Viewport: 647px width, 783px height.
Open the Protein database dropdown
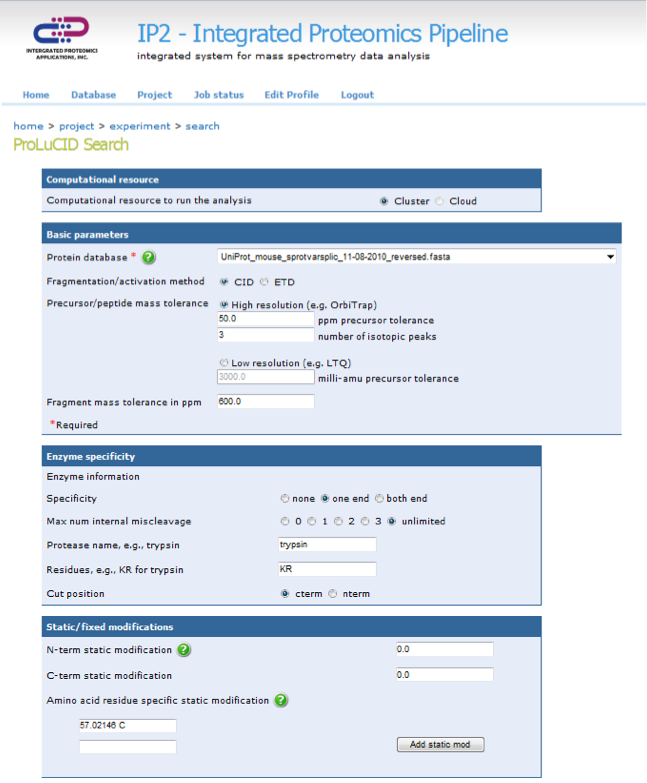click(417, 257)
